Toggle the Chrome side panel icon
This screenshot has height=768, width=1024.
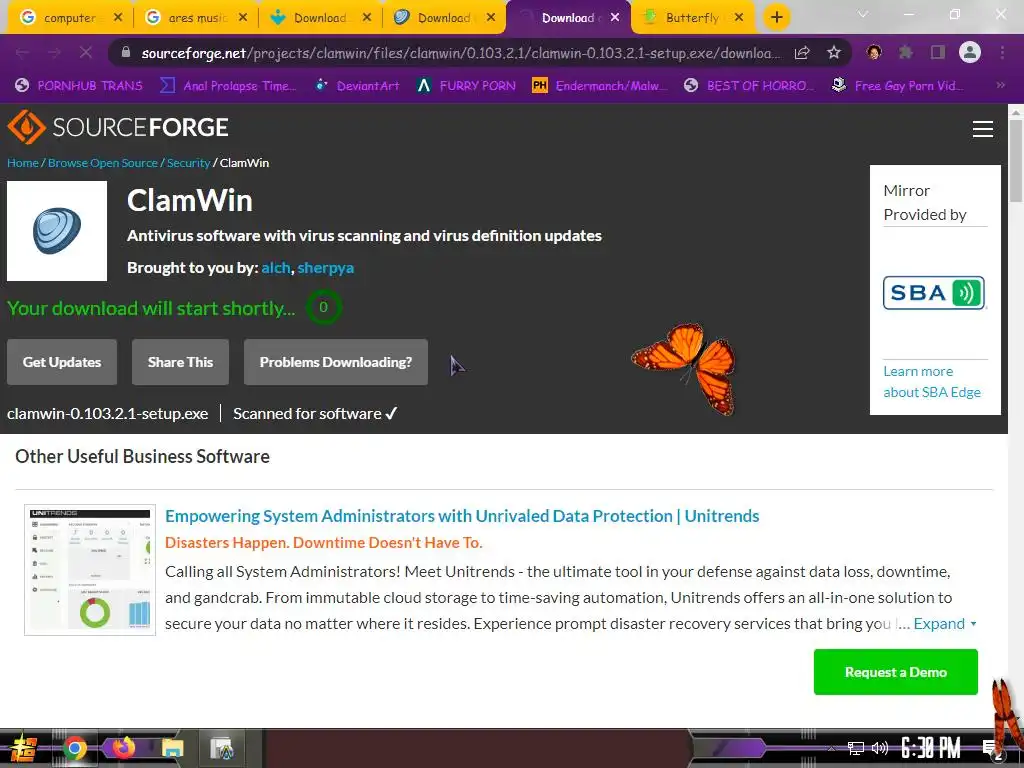pos(937,52)
